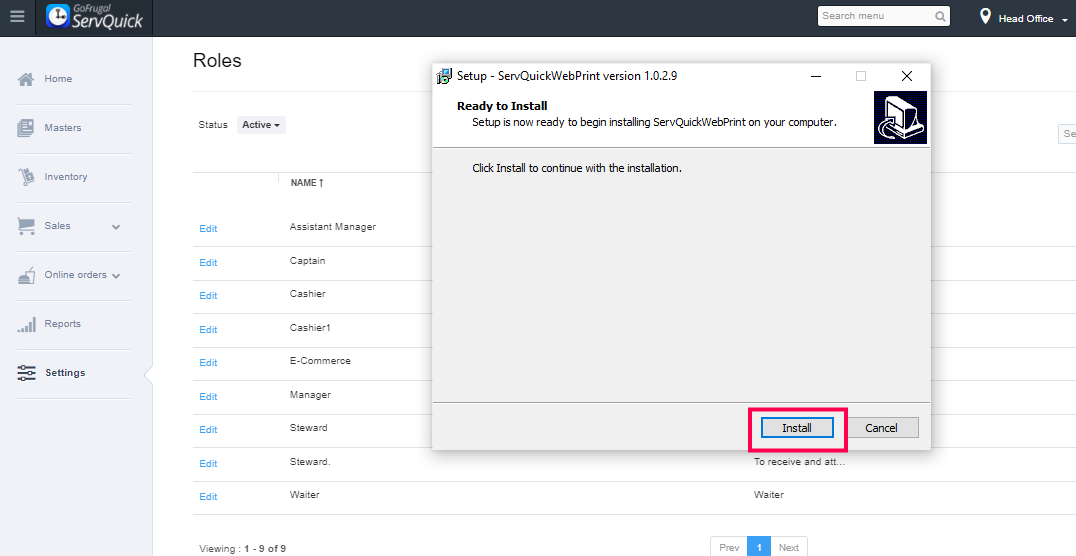Edit the Assistant Manager role
This screenshot has width=1076, height=556.
coord(208,229)
